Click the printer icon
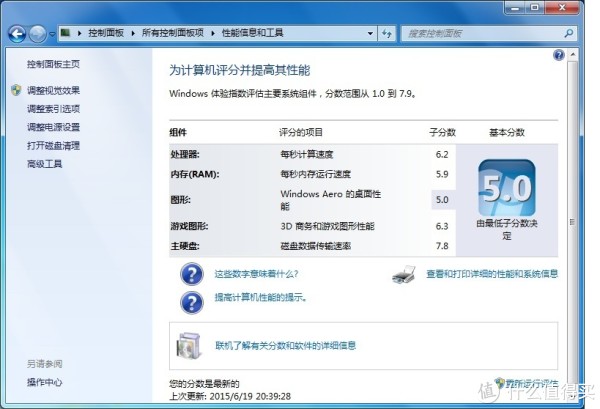Image resolution: width=600 pixels, height=409 pixels. (404, 275)
